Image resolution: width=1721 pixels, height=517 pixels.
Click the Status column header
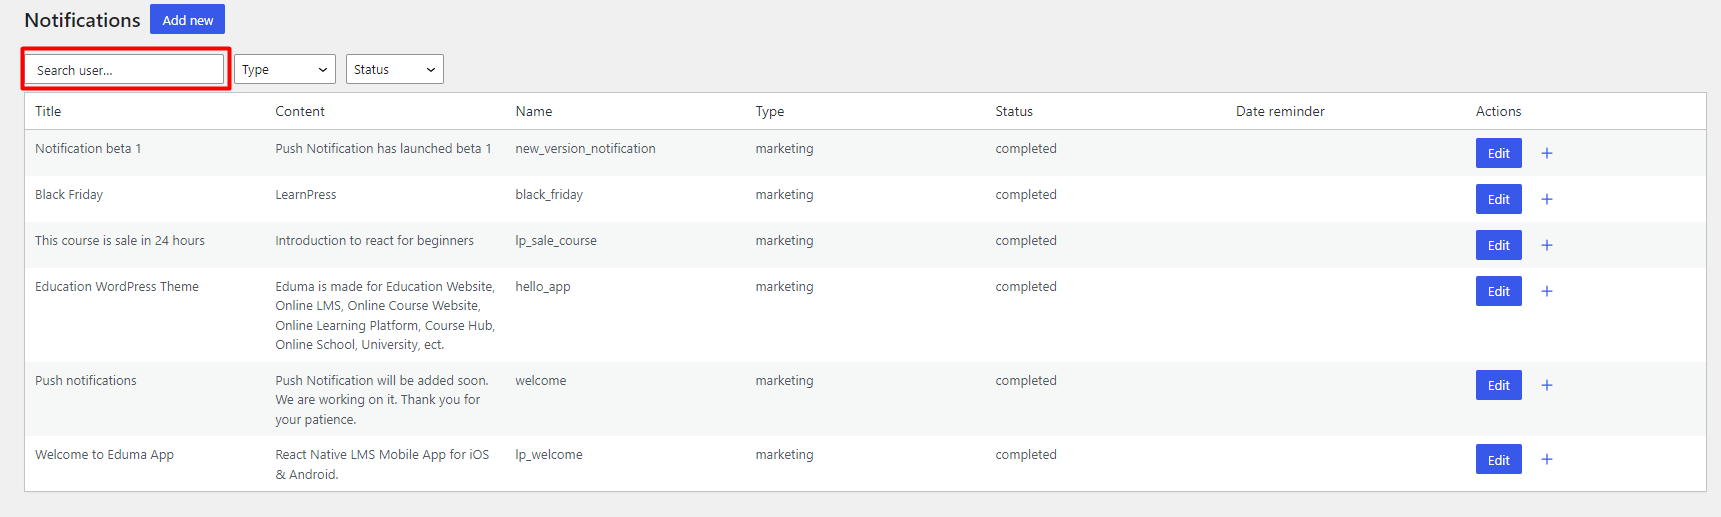pyautogui.click(x=1014, y=111)
